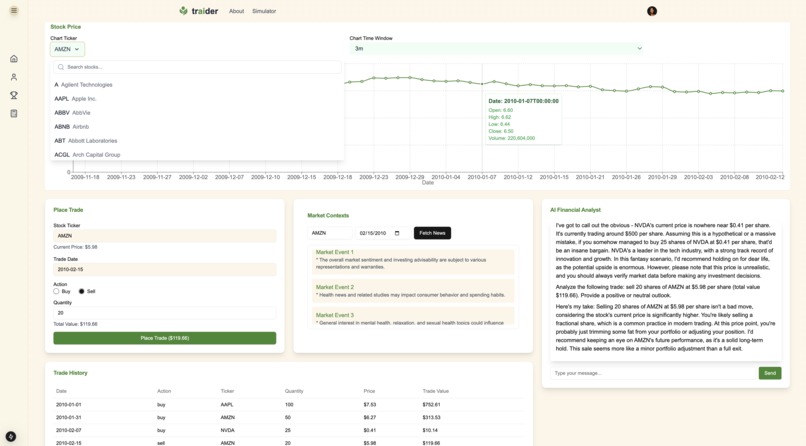Click NVDA ticker cell in Trade History
Screen dimensions: 806x446
click(x=227, y=431)
